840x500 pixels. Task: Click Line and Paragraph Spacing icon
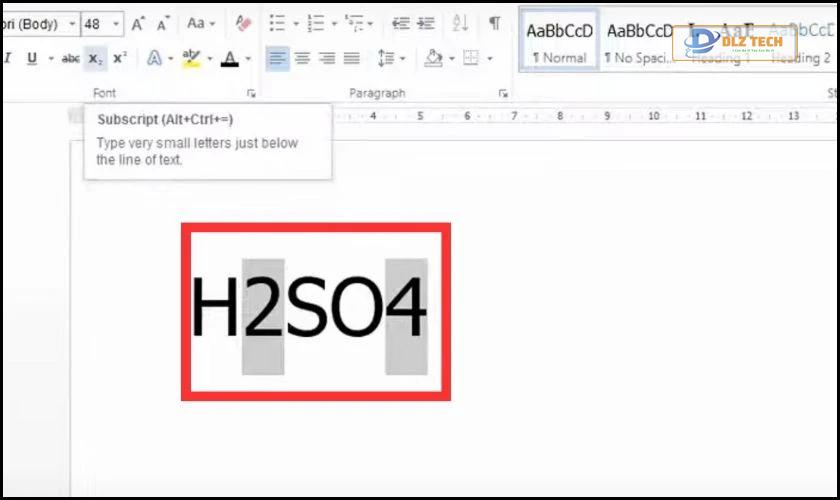[386, 58]
